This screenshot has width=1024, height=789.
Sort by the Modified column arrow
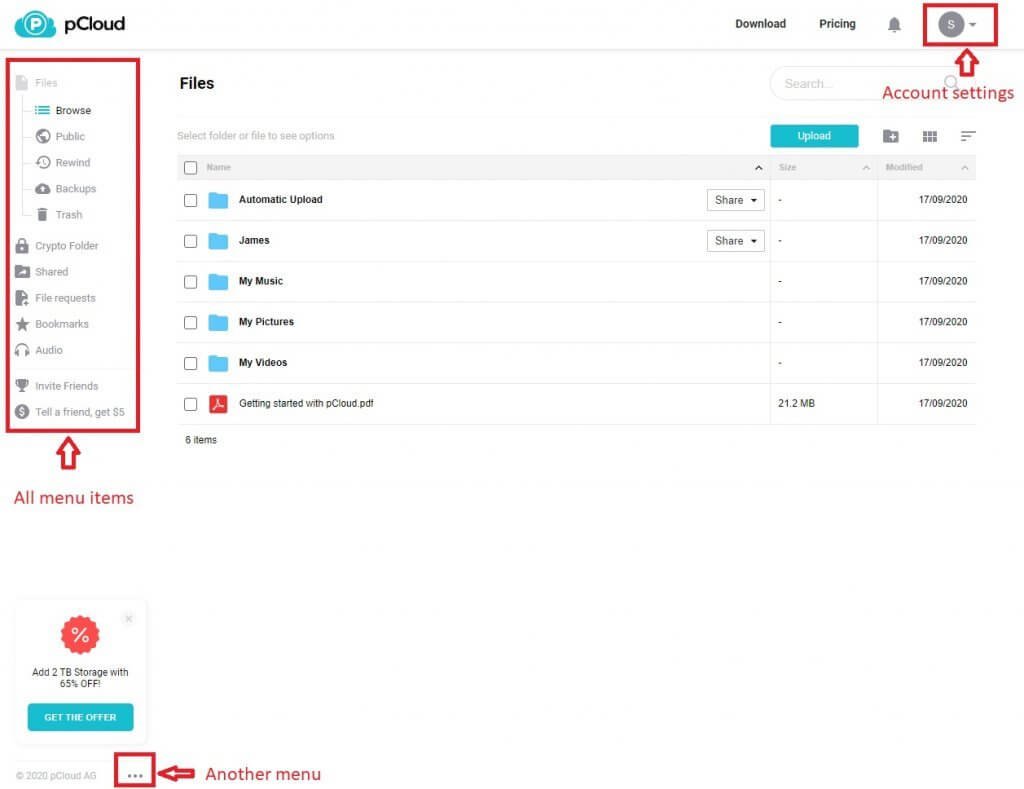point(965,168)
